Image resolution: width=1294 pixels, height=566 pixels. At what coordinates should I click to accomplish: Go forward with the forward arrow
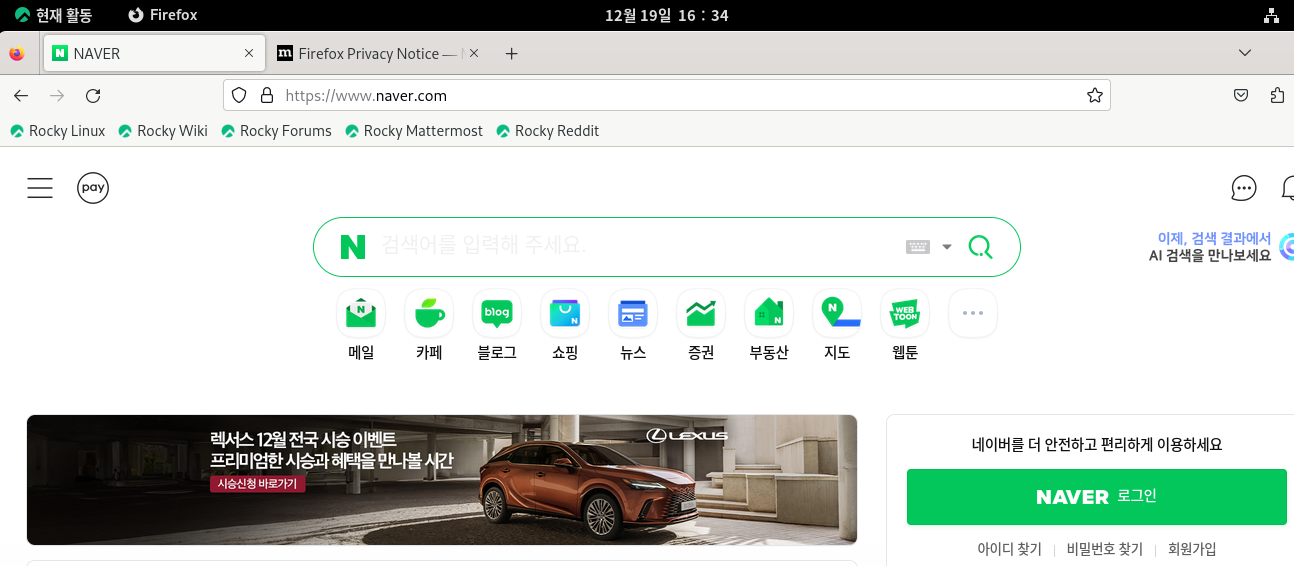(x=57, y=96)
